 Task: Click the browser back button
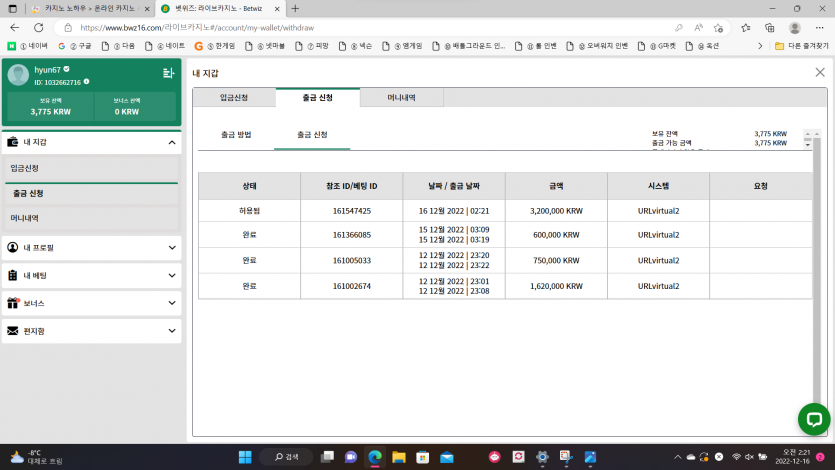15,28
